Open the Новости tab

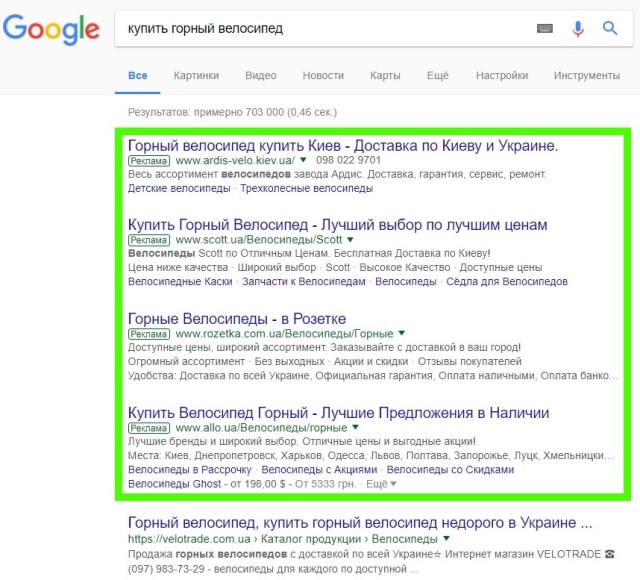click(x=323, y=76)
